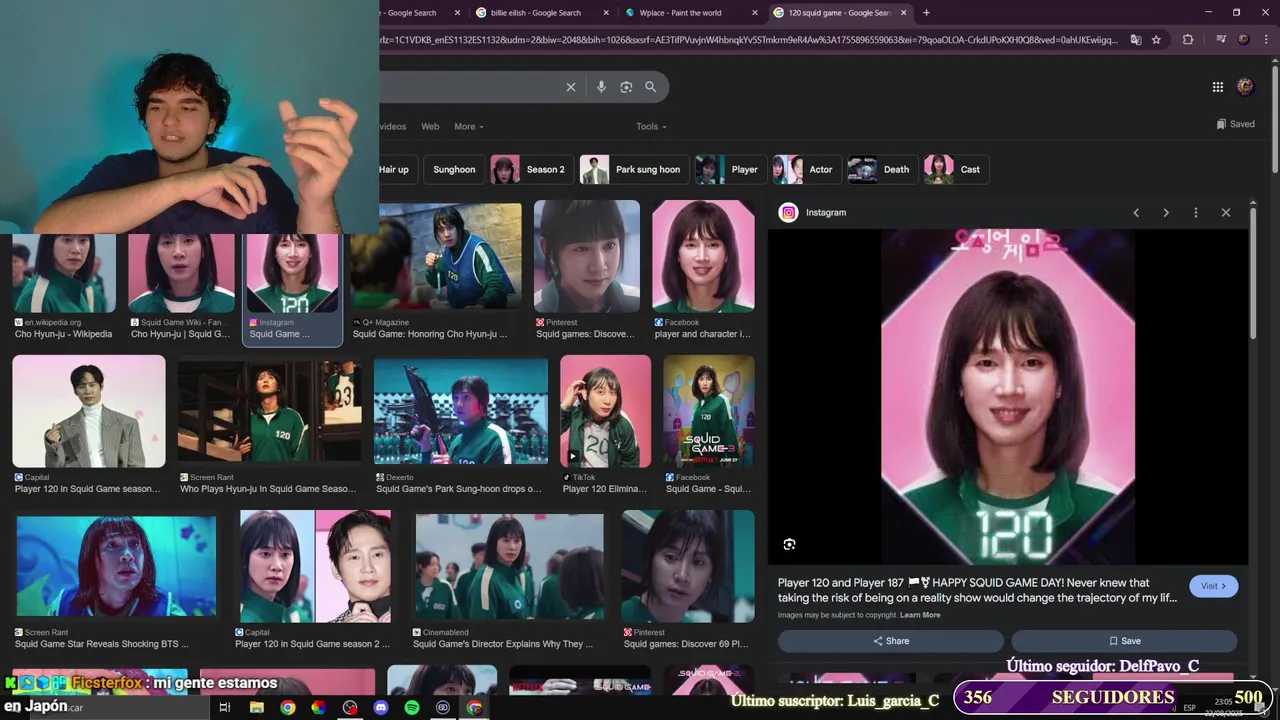Show next image in preview panel

point(1166,213)
